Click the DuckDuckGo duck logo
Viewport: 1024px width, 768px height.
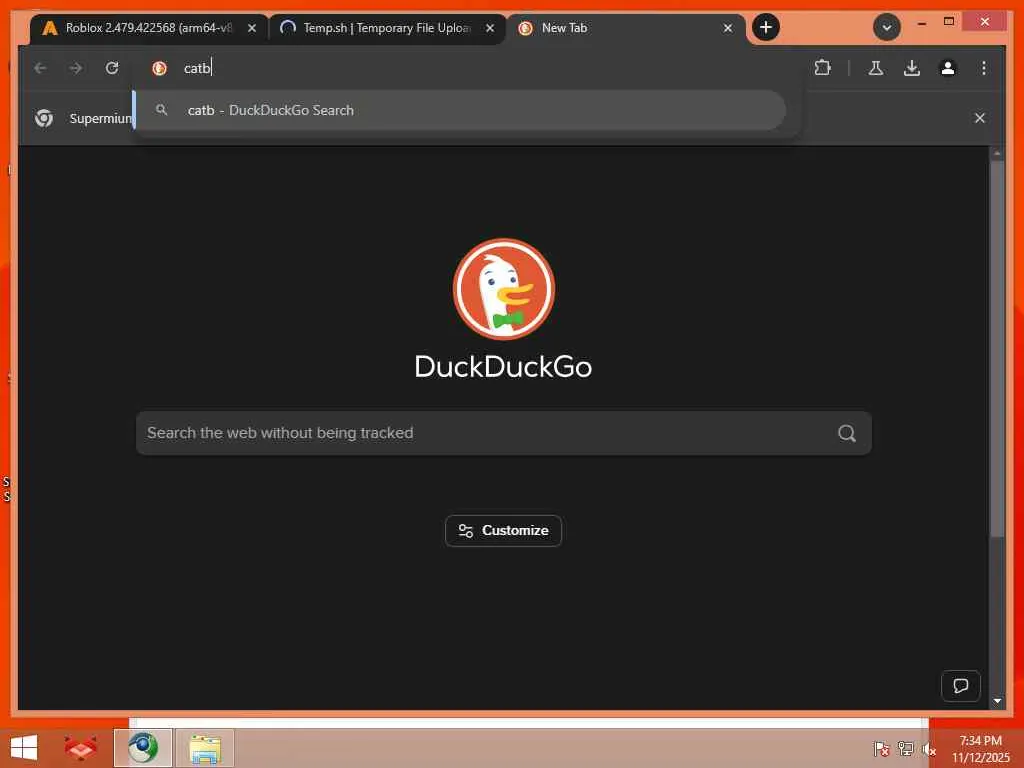pyautogui.click(x=504, y=289)
